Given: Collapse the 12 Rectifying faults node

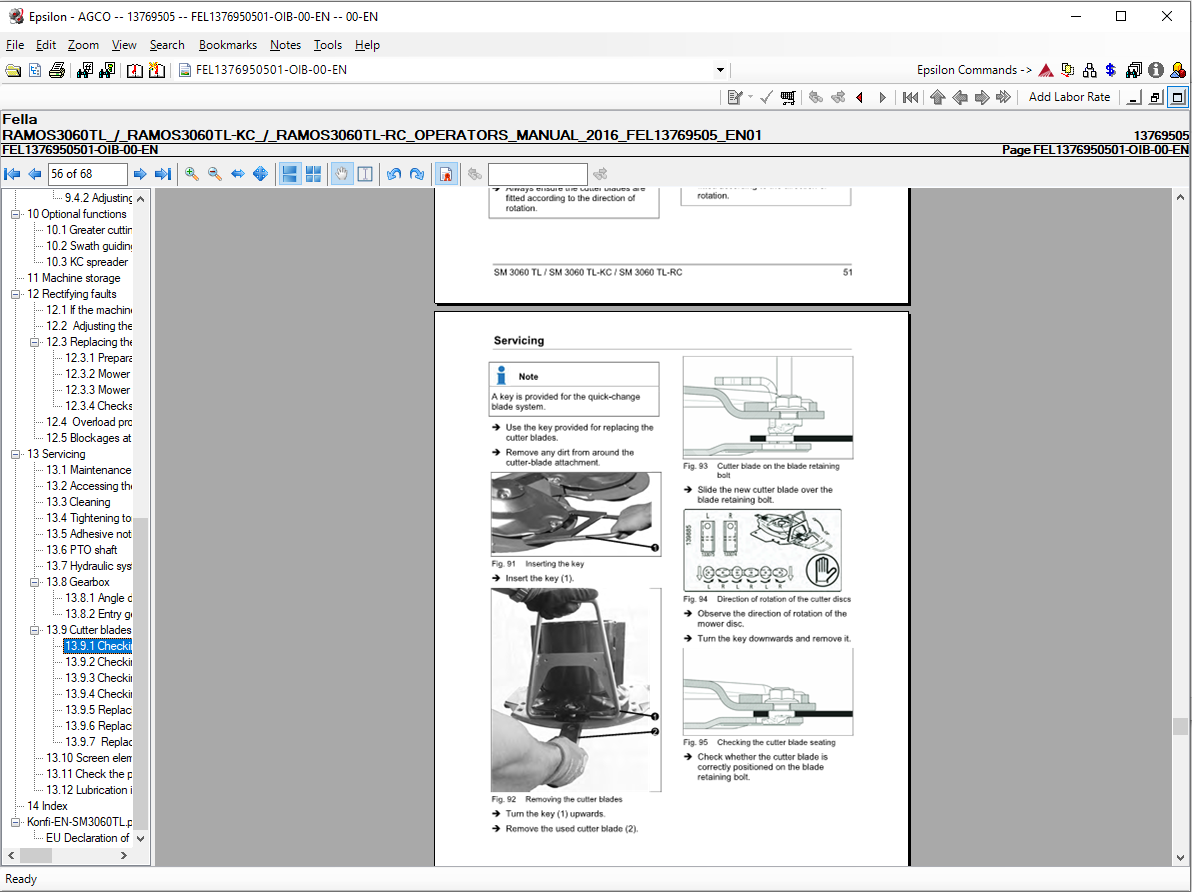Looking at the screenshot, I should click(15, 294).
